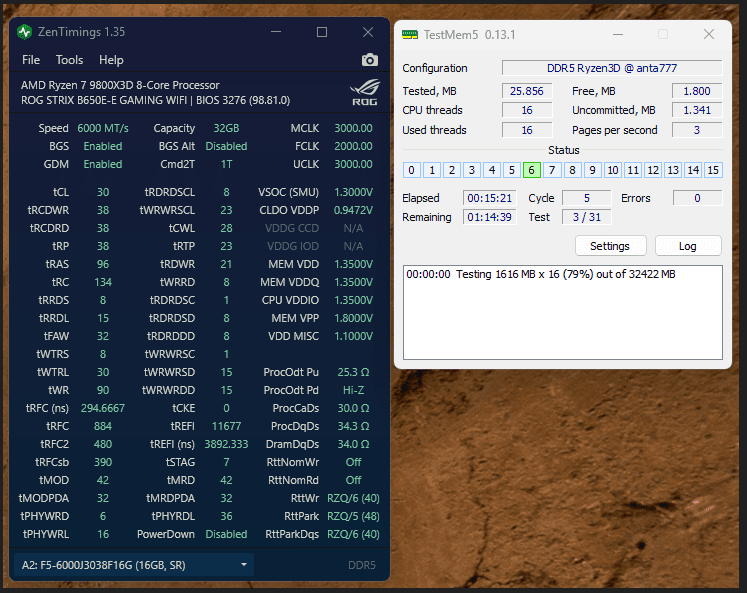Open the TestMem5 Log button
747x593 pixels.
tap(688, 246)
